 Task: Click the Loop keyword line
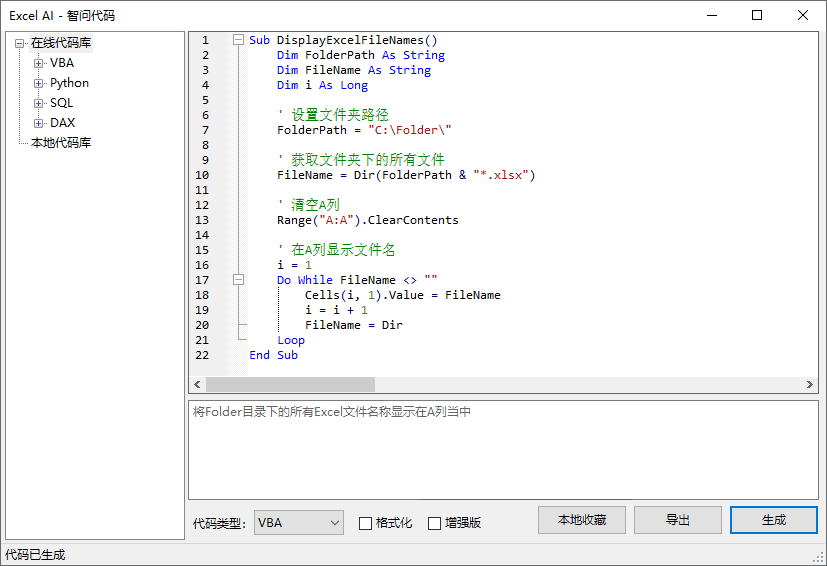(x=291, y=340)
